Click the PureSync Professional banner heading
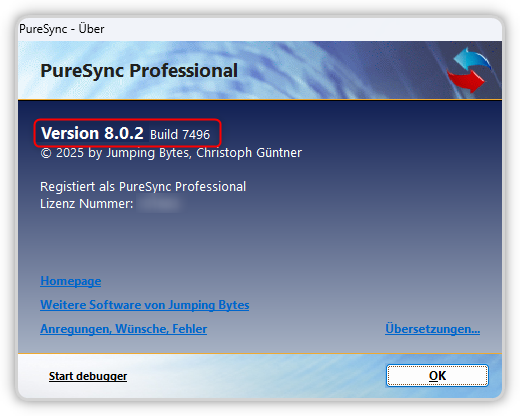The image size is (520, 416). coord(139,71)
